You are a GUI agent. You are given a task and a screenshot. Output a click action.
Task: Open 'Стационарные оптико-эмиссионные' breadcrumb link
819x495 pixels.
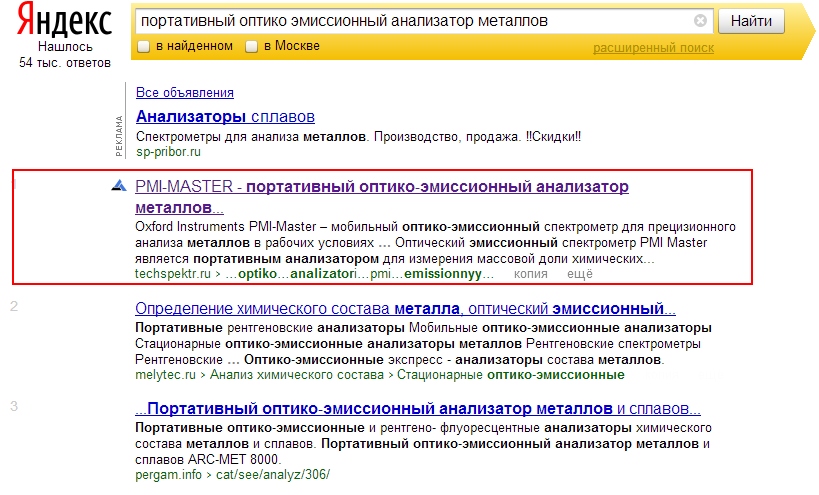tap(510, 375)
